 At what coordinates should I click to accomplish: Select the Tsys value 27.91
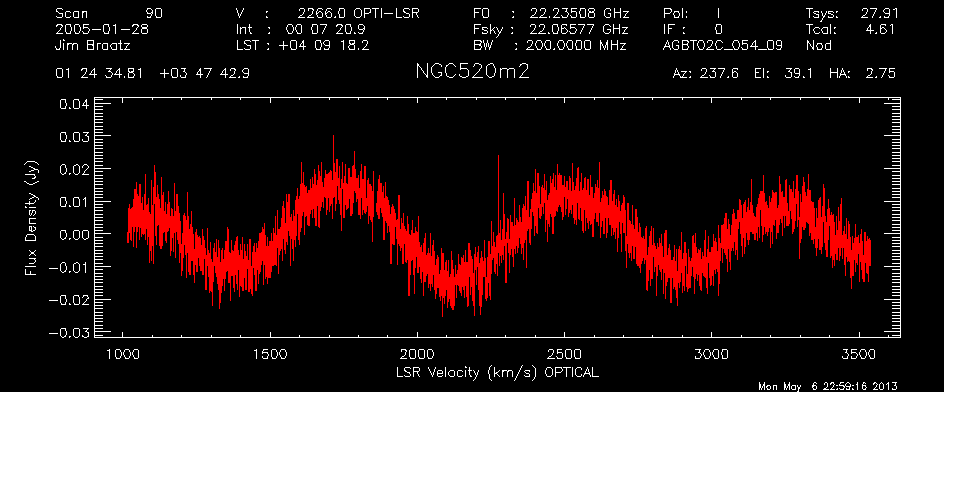(x=879, y=13)
